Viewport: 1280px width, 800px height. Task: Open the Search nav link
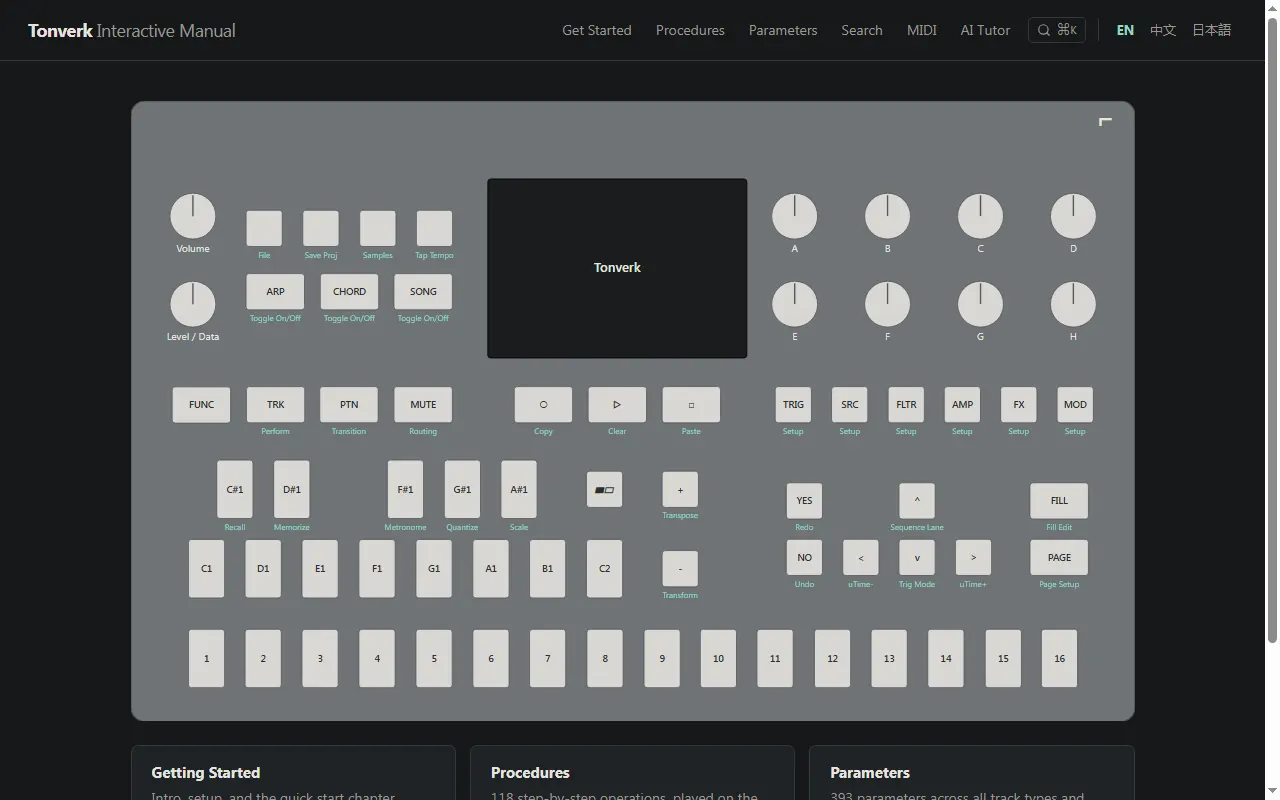[x=862, y=30]
